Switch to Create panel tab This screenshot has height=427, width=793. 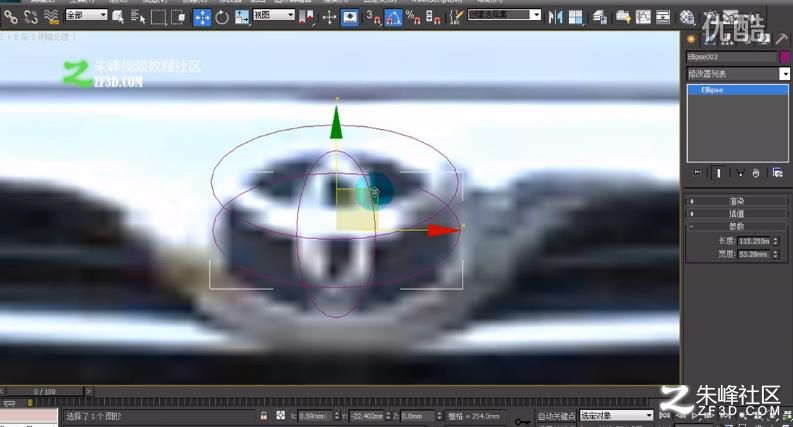(x=691, y=39)
